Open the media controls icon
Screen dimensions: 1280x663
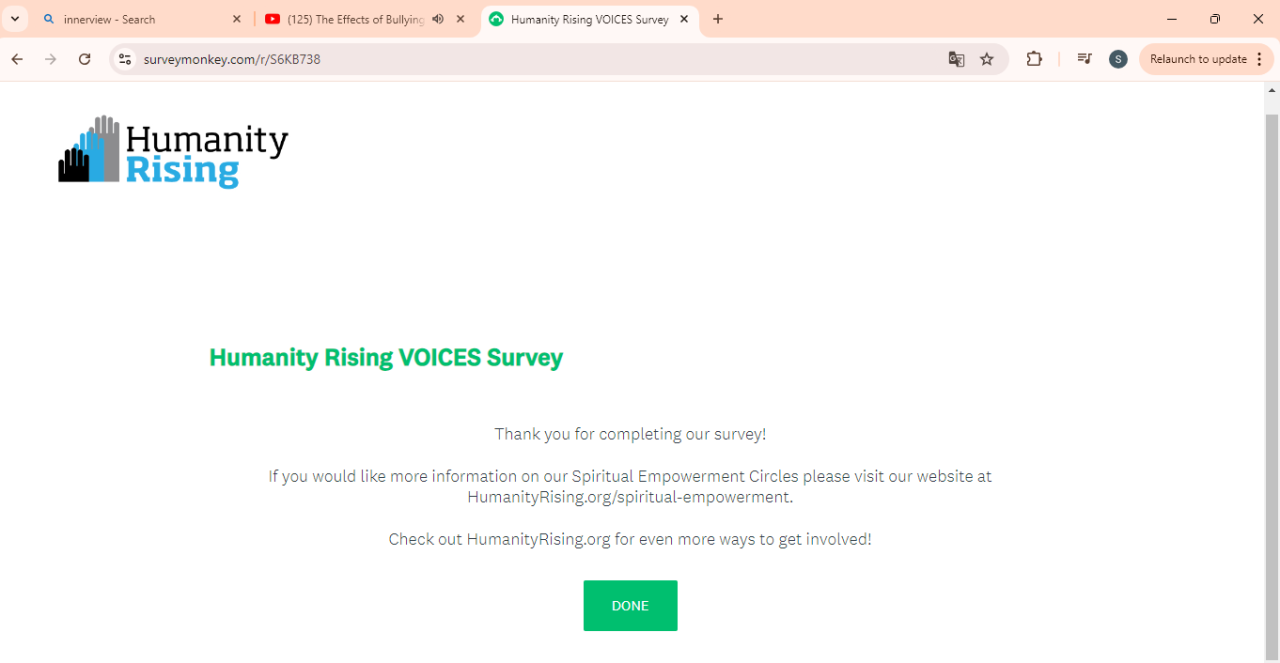click(1084, 59)
